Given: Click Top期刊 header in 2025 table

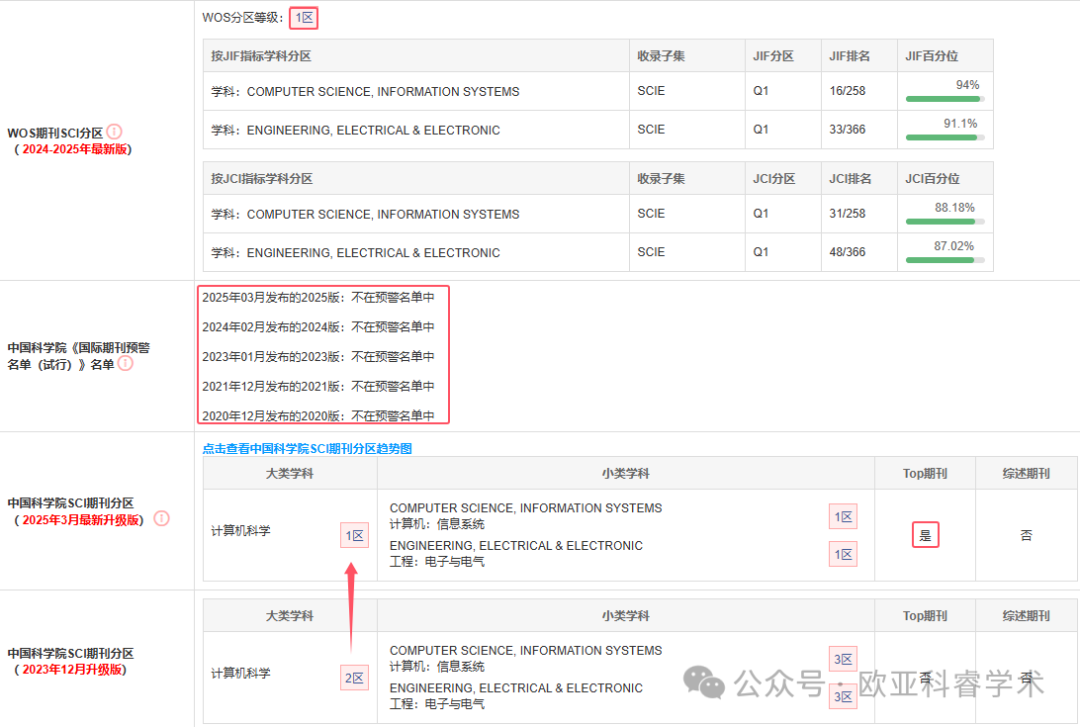Looking at the screenshot, I should [925, 473].
